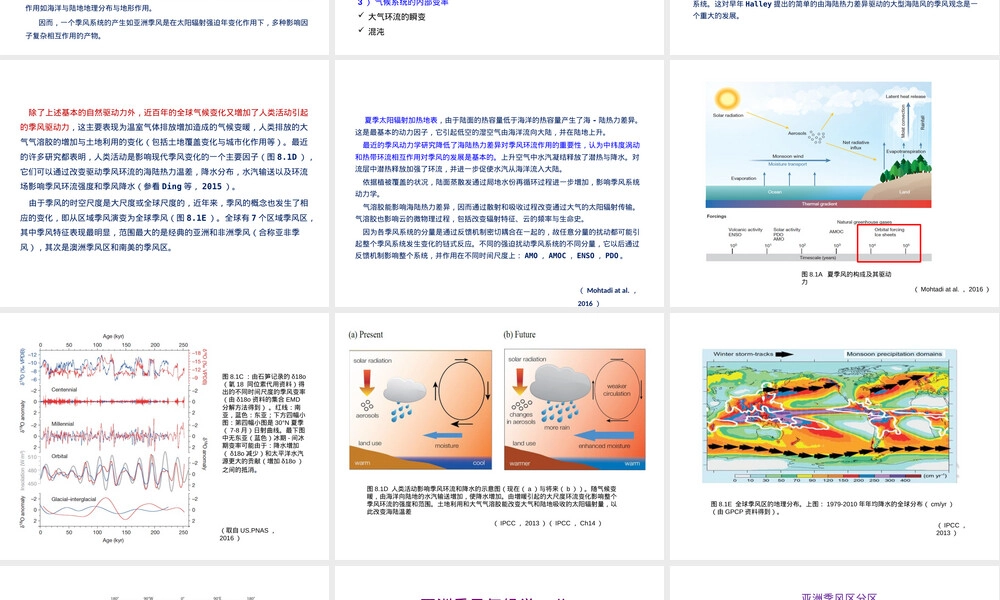This screenshot has height=600, width=1000.
Task: Click the paragraph starting 因为各季风系统的分量
Action: pyautogui.click(x=497, y=244)
